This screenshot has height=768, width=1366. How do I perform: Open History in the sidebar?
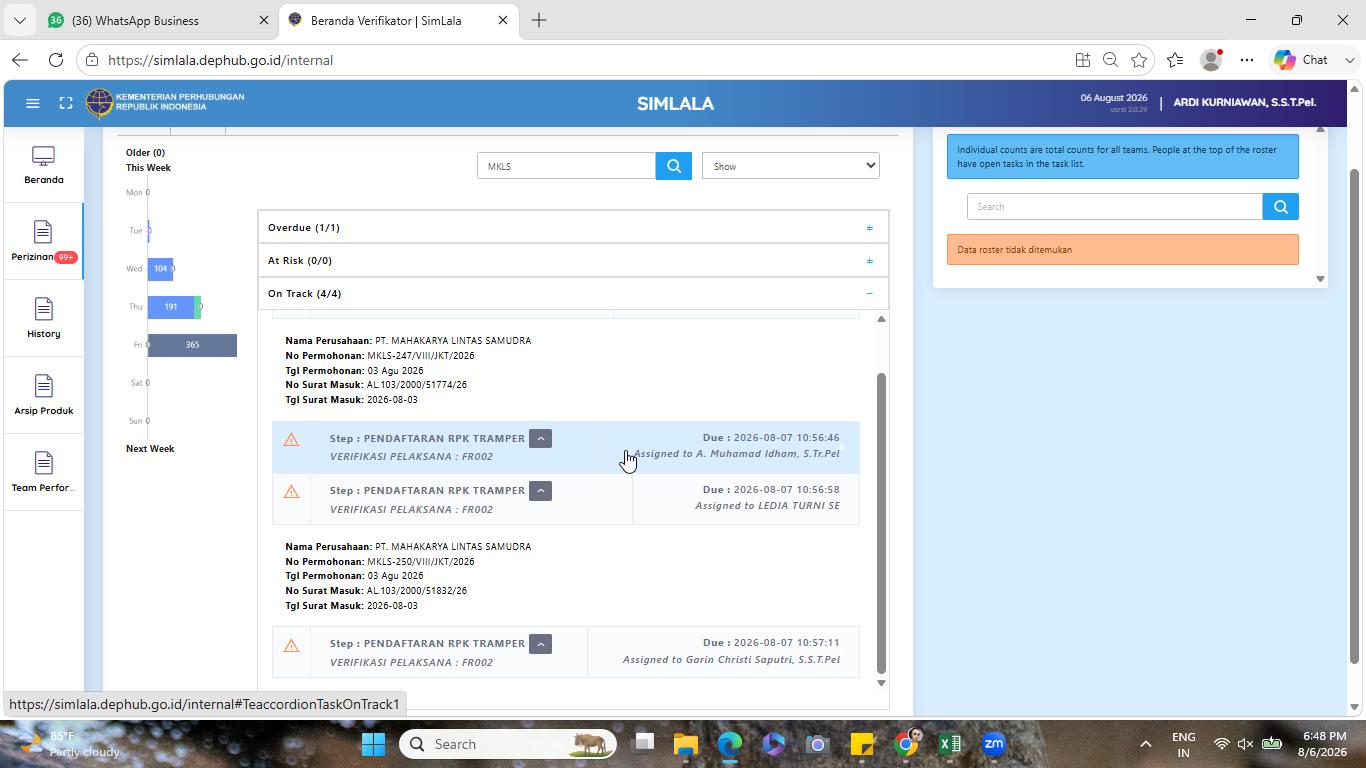point(43,318)
